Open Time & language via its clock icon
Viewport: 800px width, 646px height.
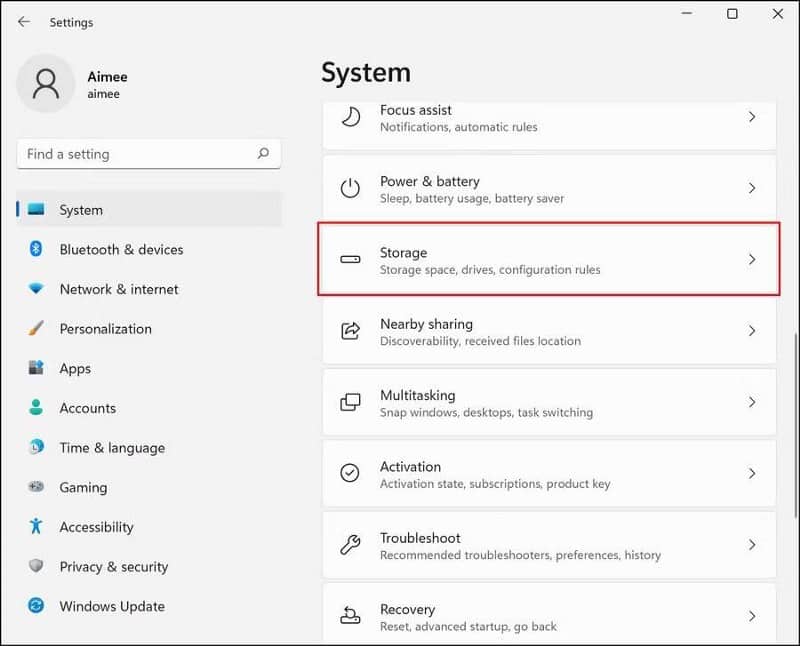(x=35, y=448)
